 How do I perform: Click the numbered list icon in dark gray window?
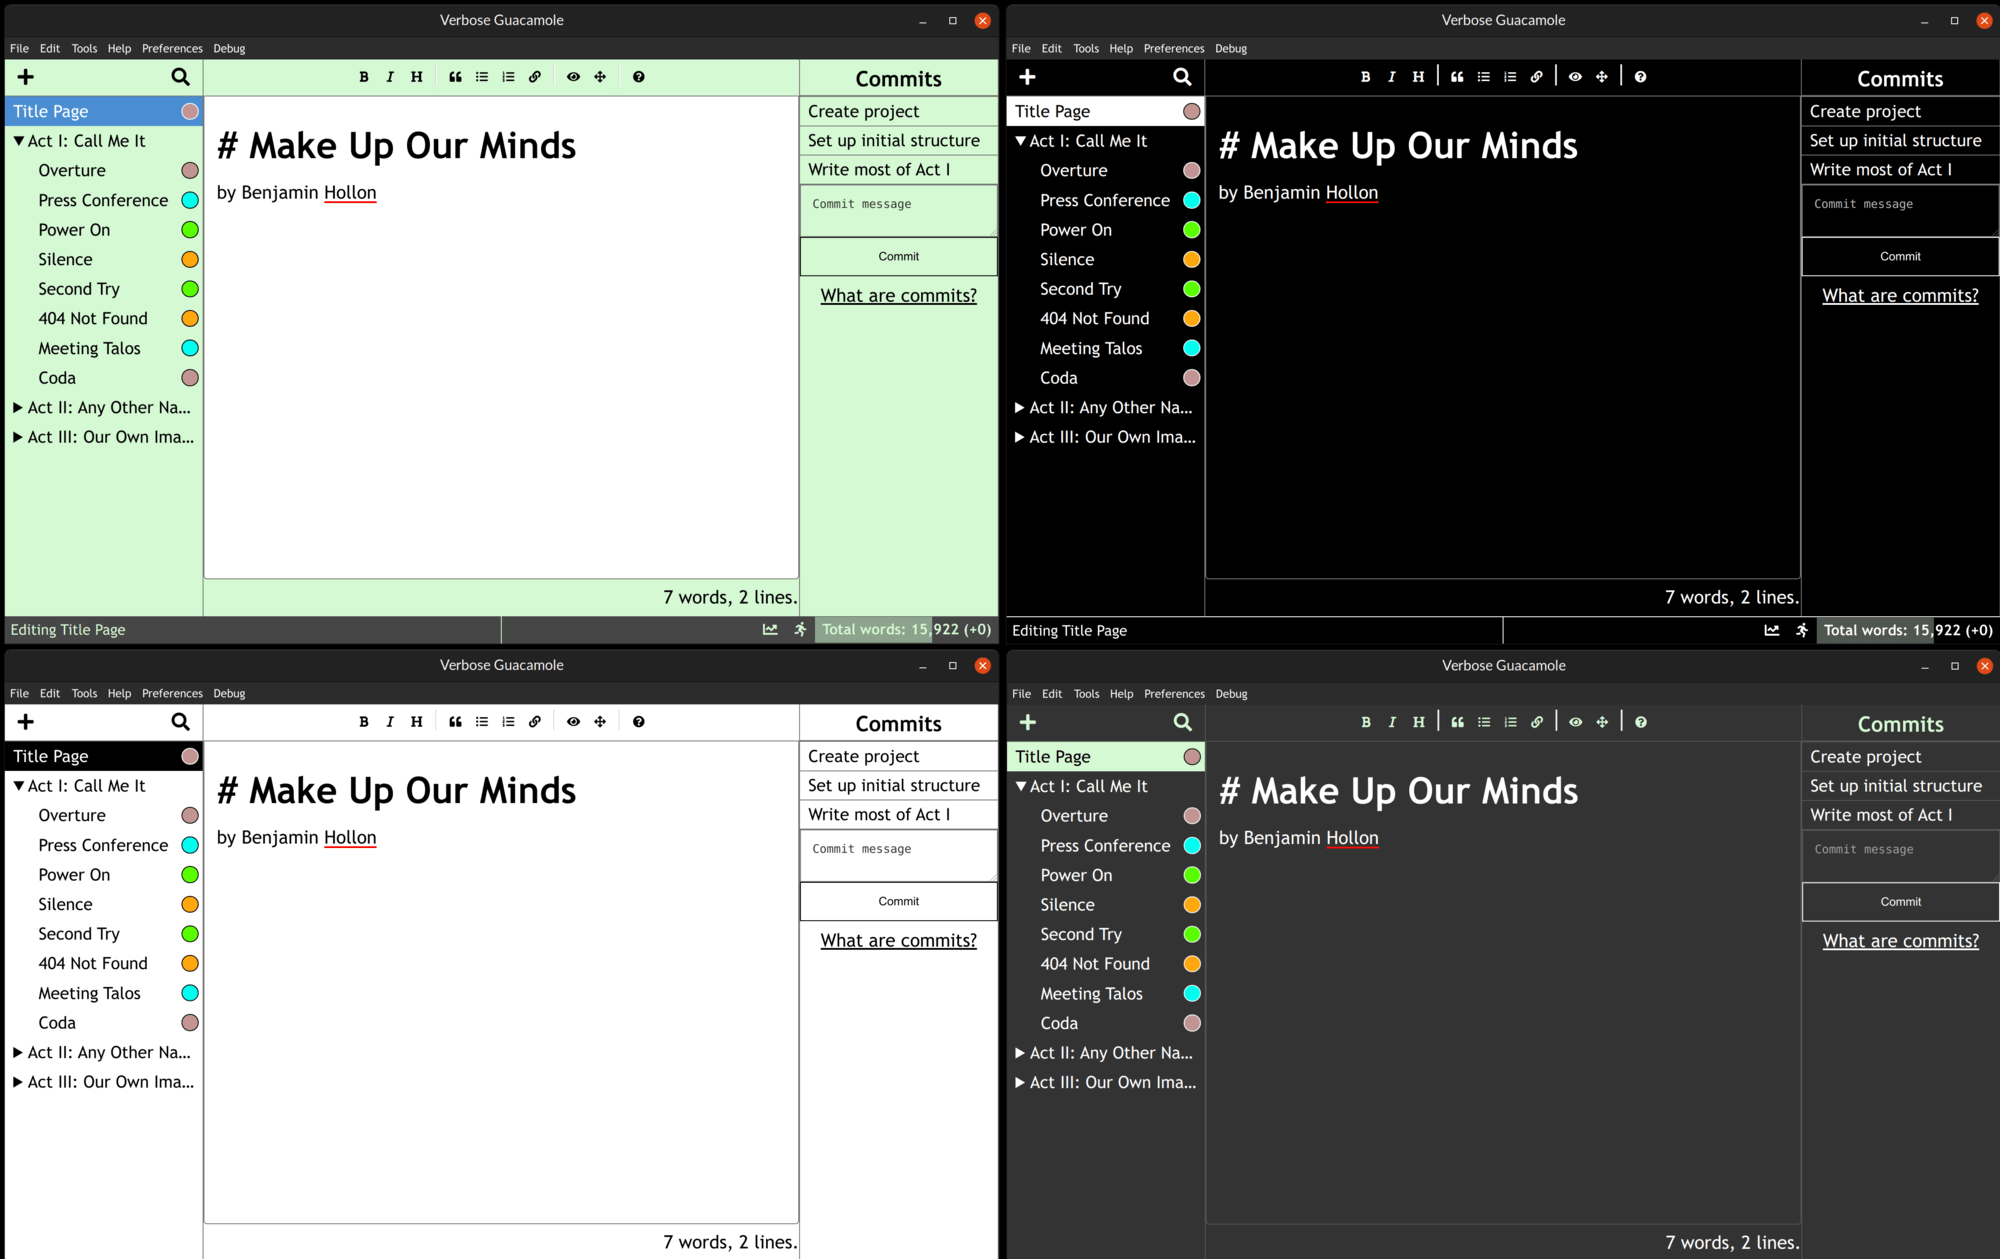[x=1510, y=722]
